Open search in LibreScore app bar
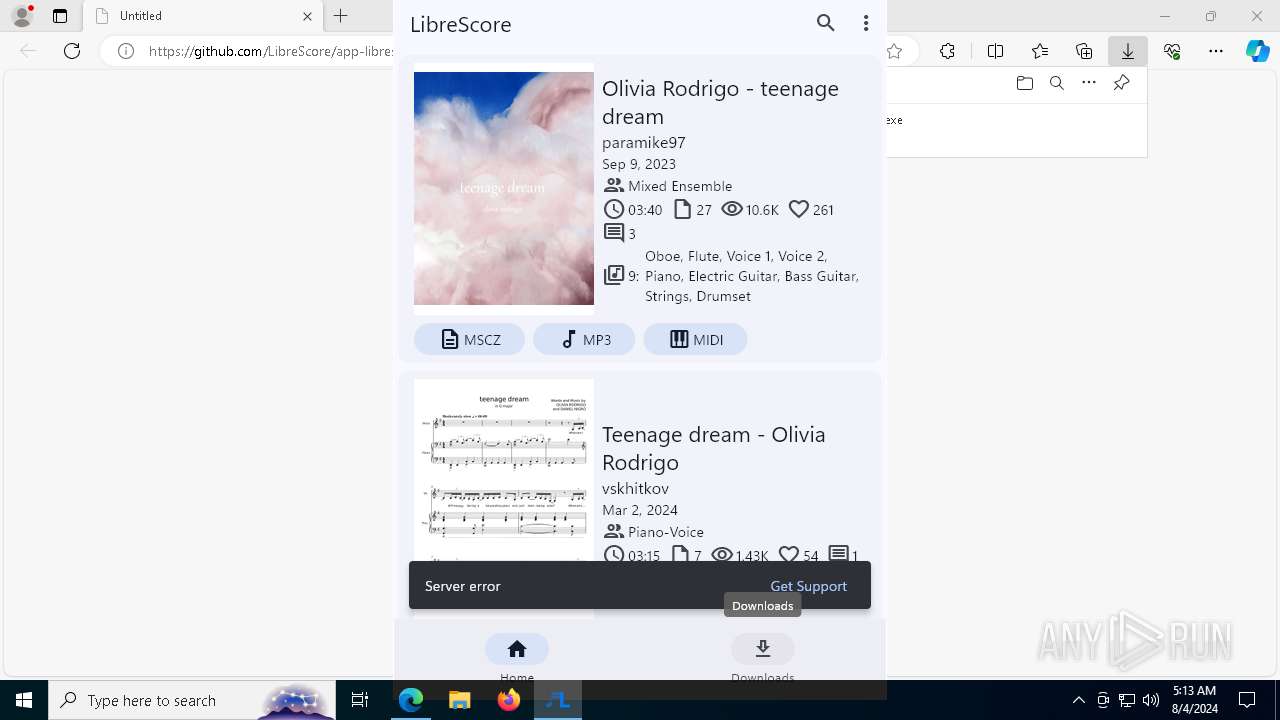The width and height of the screenshot is (1280, 720). click(x=826, y=23)
